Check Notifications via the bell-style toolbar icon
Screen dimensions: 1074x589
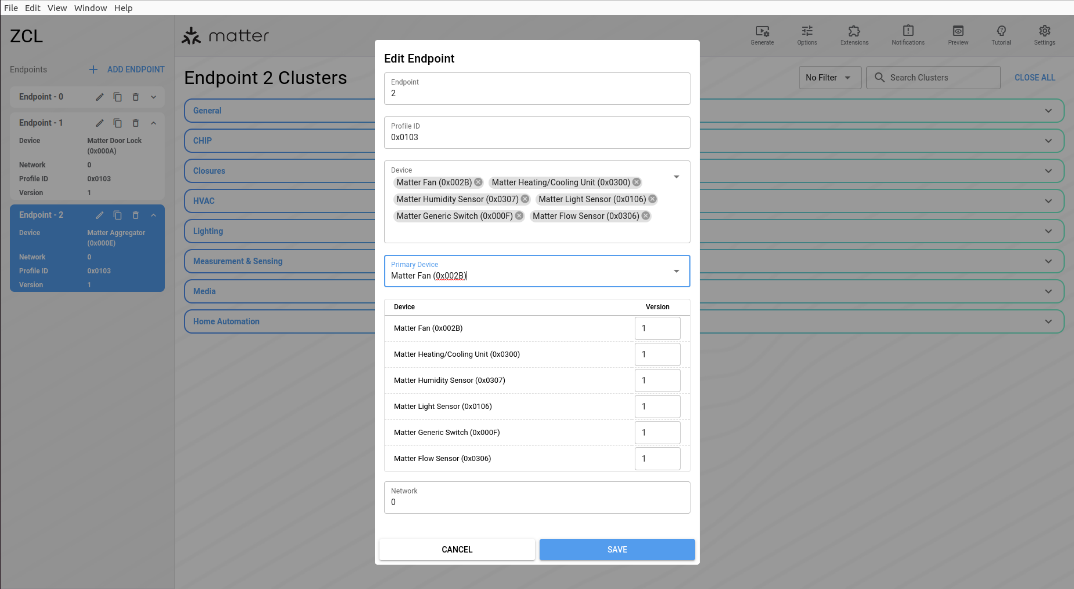pyautogui.click(x=907, y=33)
